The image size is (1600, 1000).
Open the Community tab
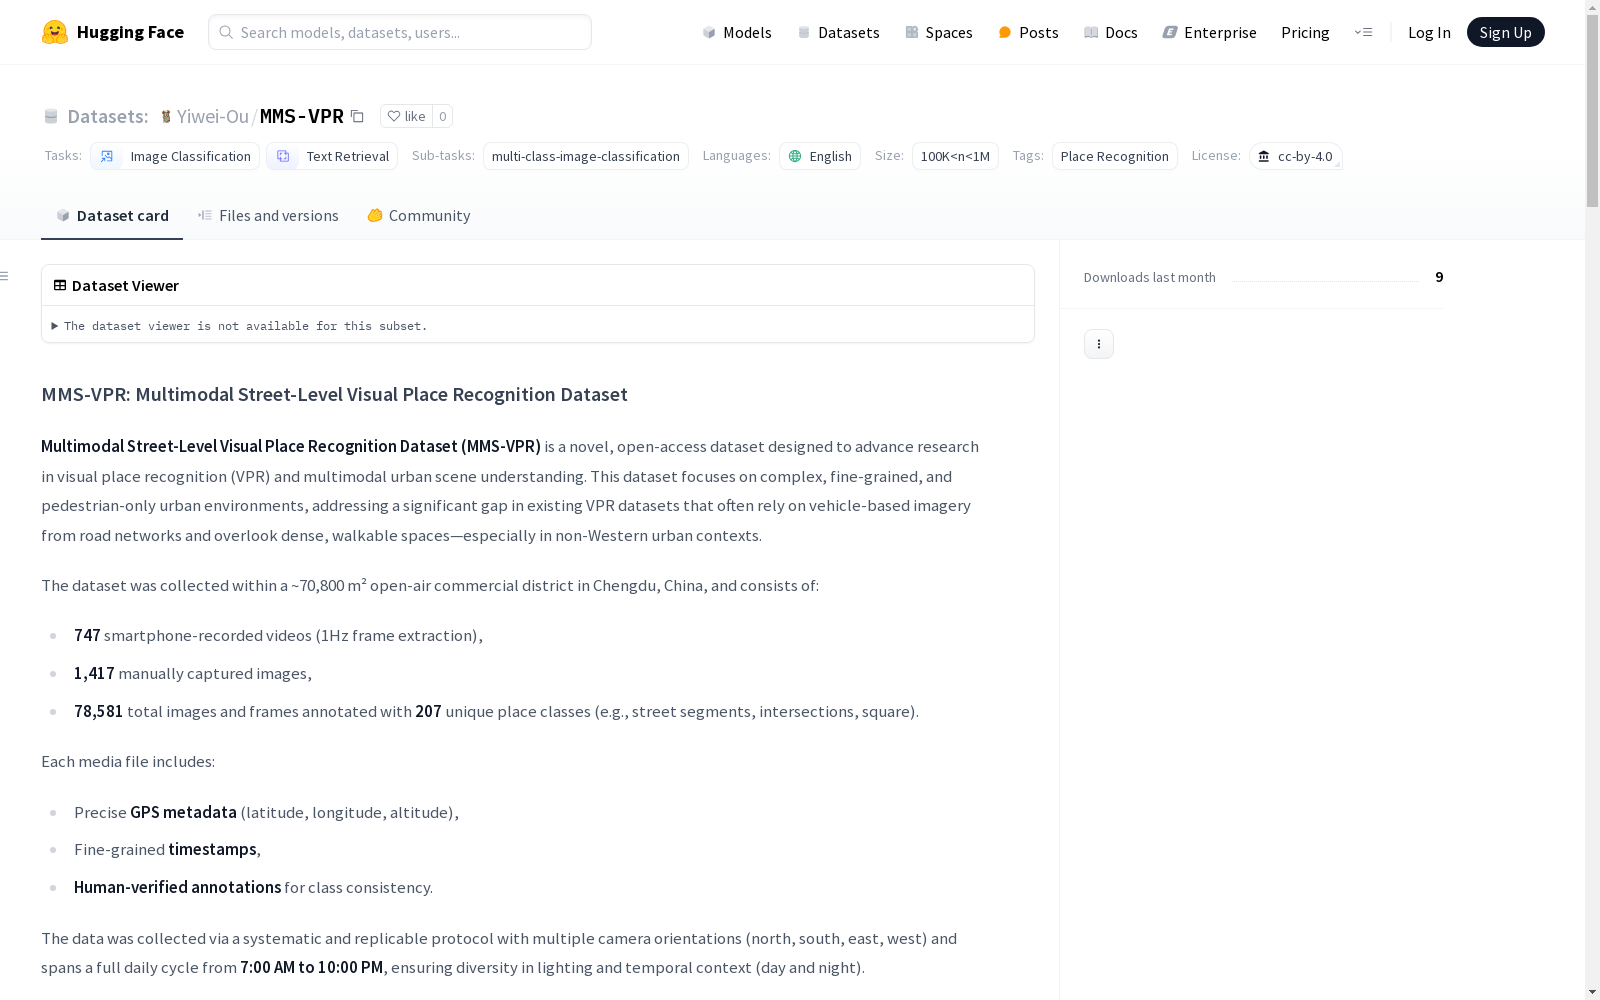419,216
